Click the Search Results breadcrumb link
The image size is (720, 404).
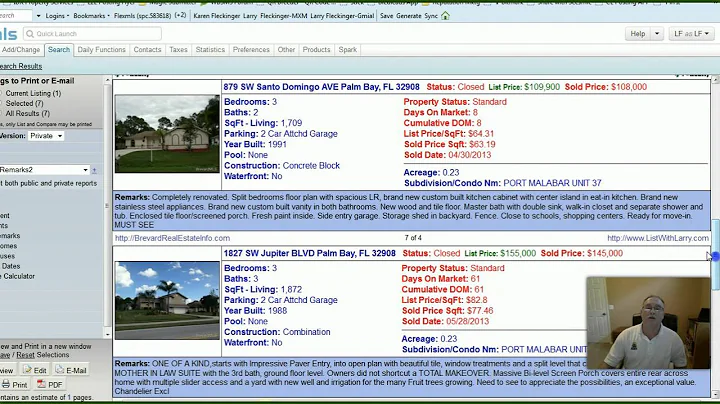coord(21,66)
